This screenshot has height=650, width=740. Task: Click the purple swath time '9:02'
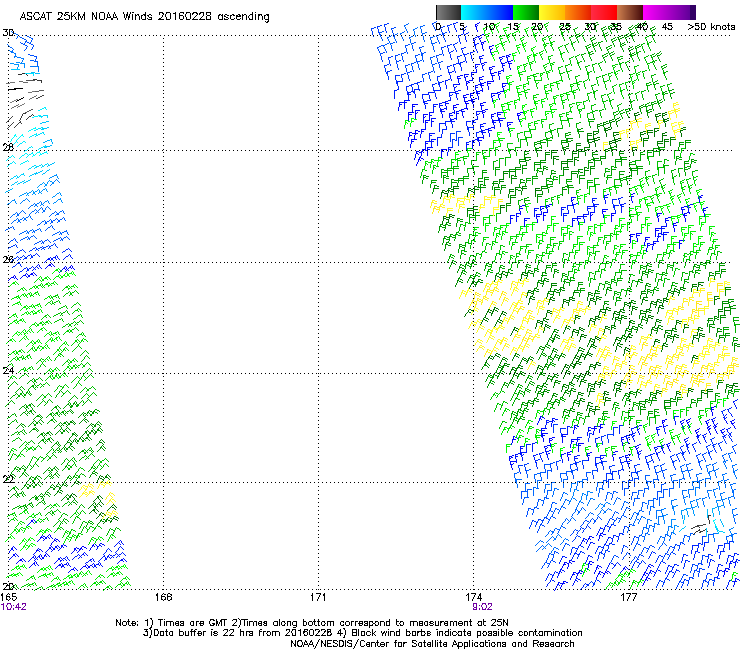pos(482,607)
